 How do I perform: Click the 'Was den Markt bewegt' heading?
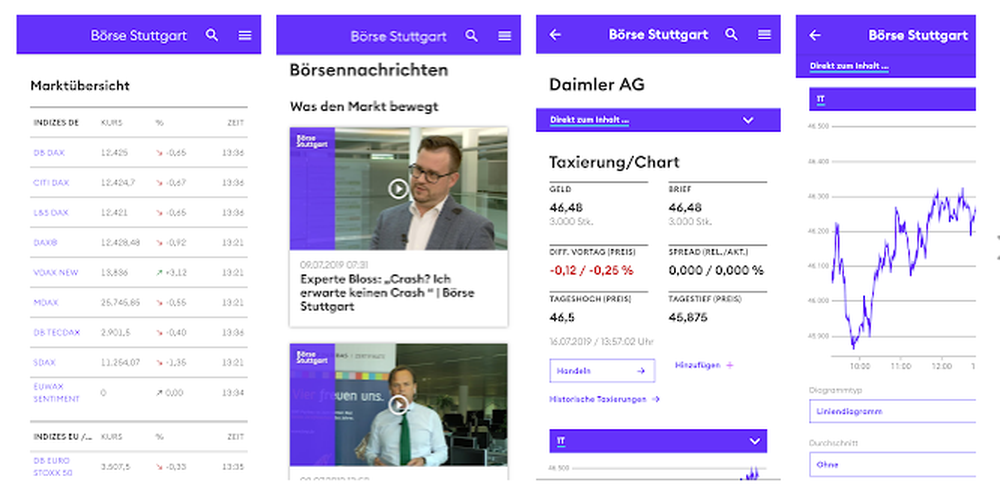pos(364,106)
